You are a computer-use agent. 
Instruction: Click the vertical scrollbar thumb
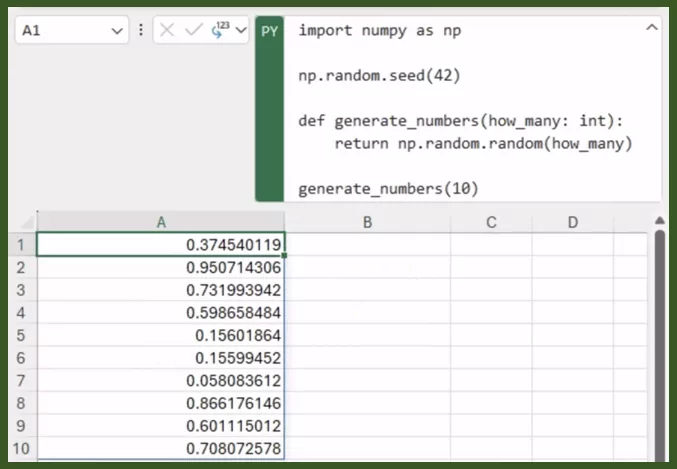[659, 340]
